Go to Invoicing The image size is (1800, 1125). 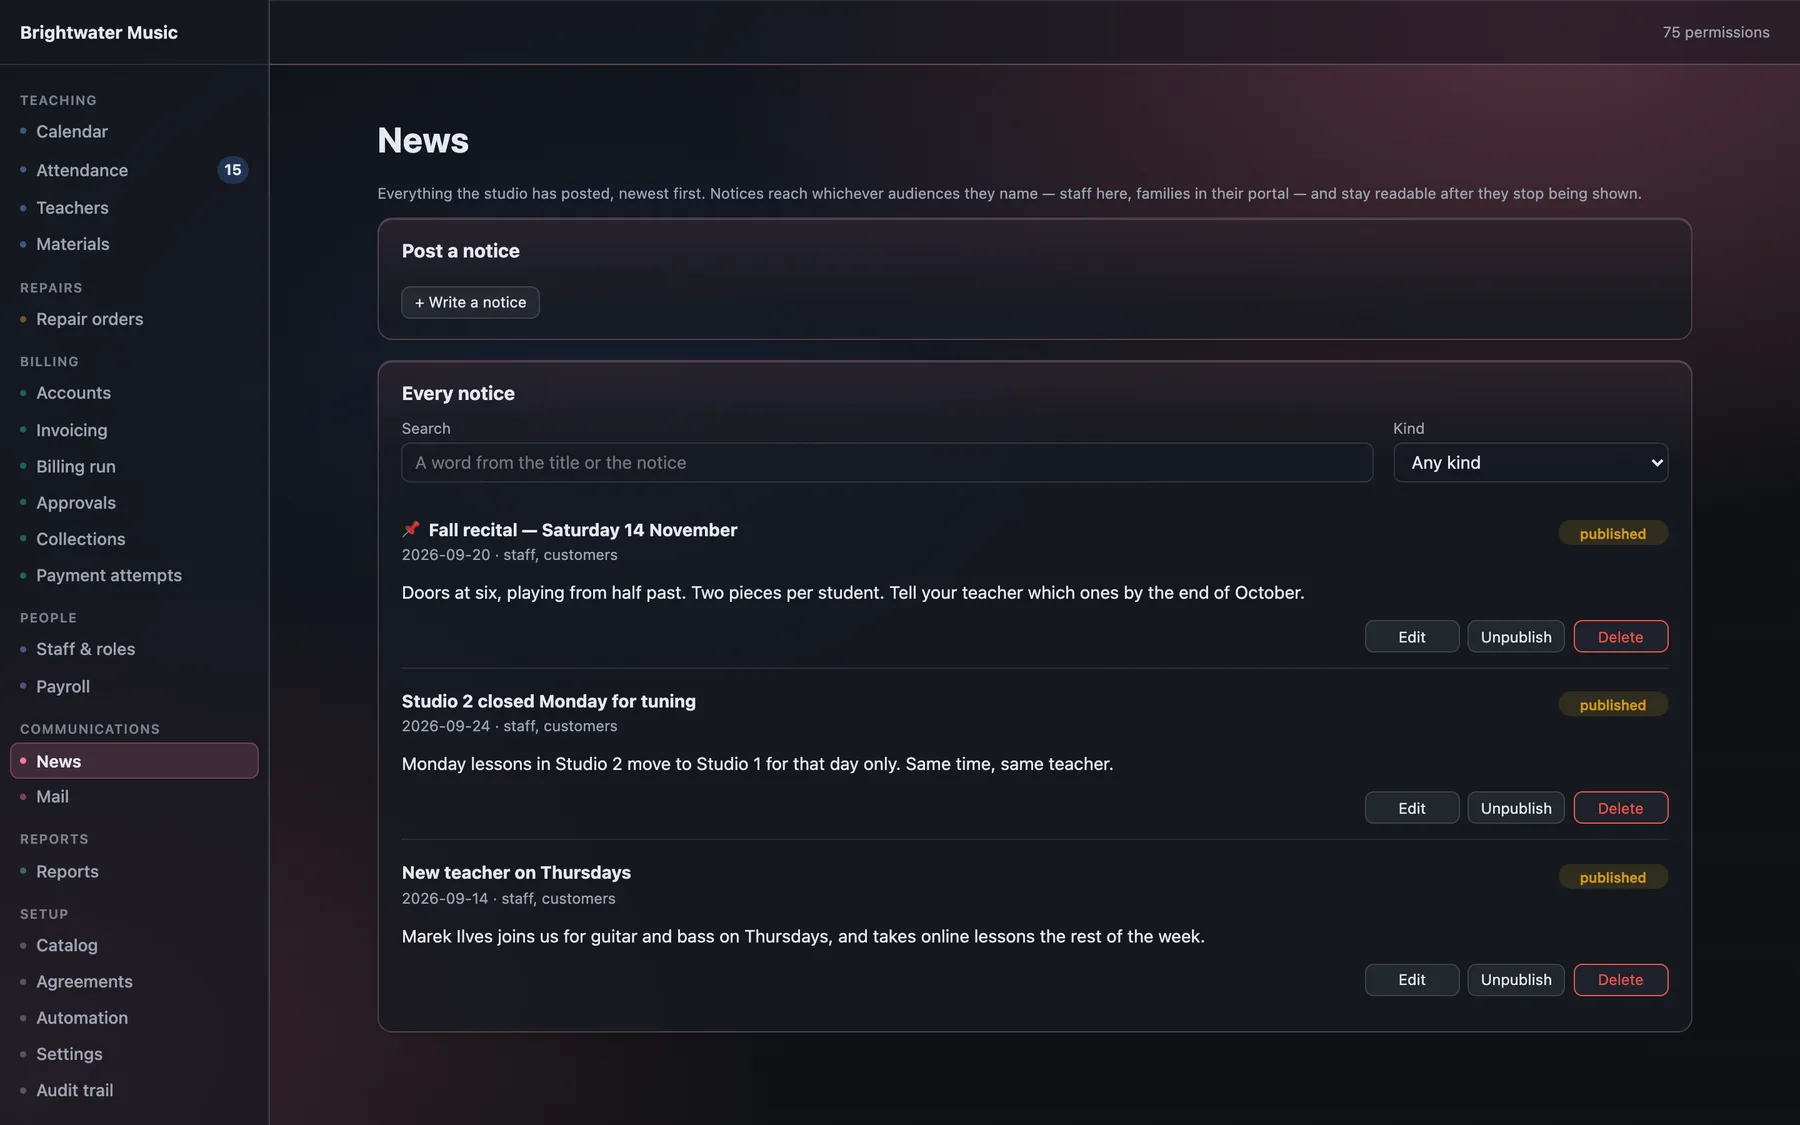pos(134,430)
